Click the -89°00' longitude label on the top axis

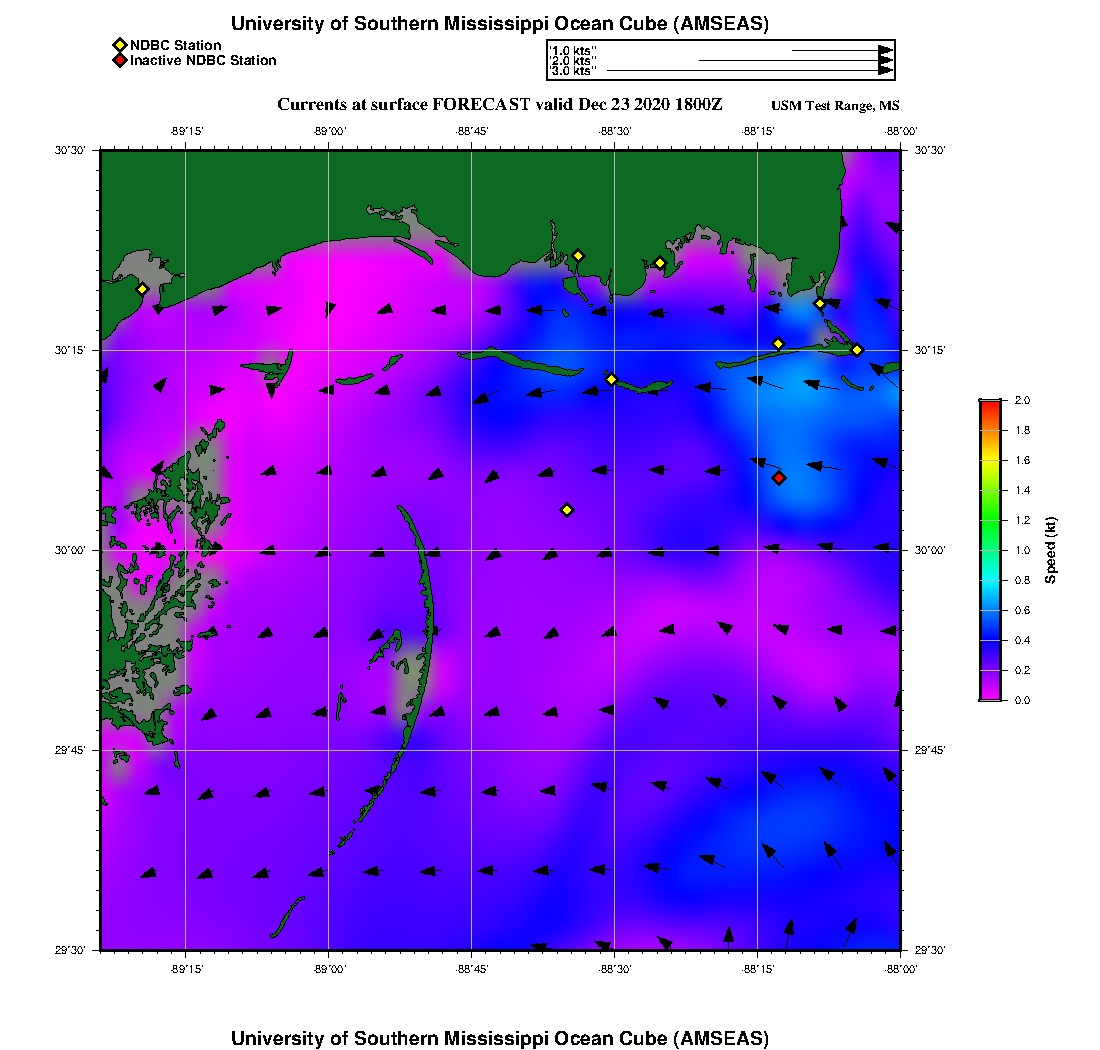(x=329, y=131)
